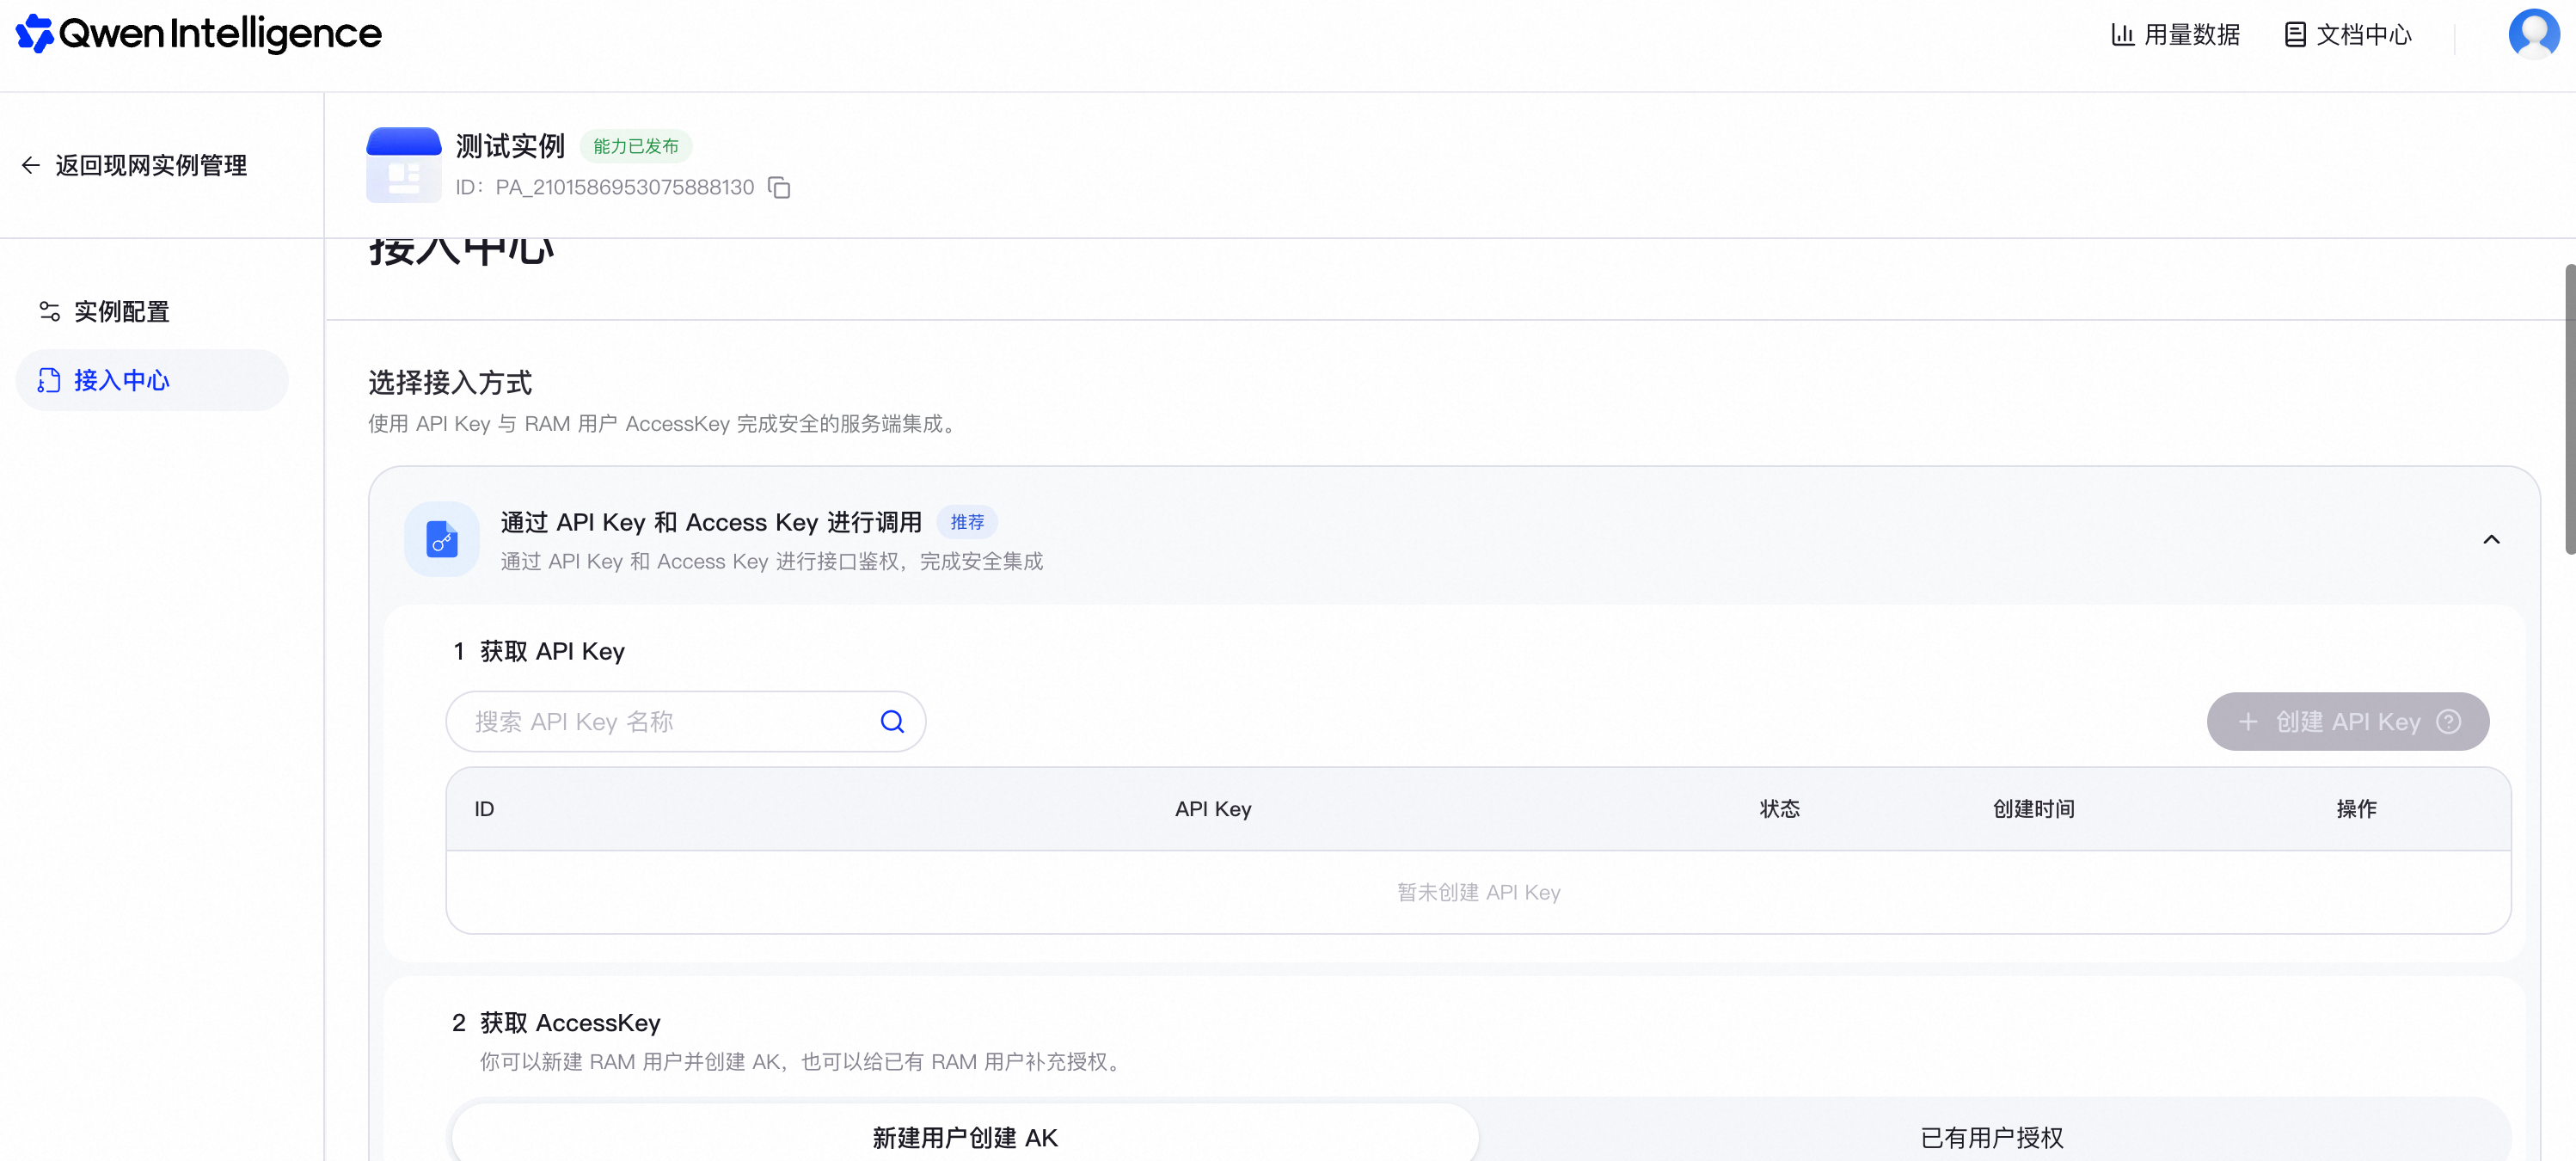Click the Qwen Intelligence logo
Viewport: 2576px width, 1161px height.
(x=198, y=34)
